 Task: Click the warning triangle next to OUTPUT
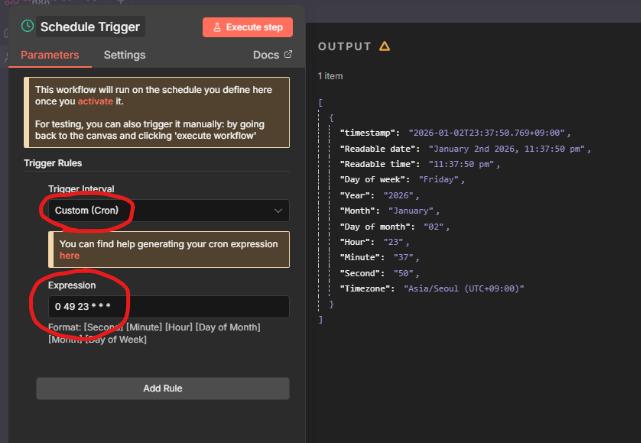(x=385, y=46)
